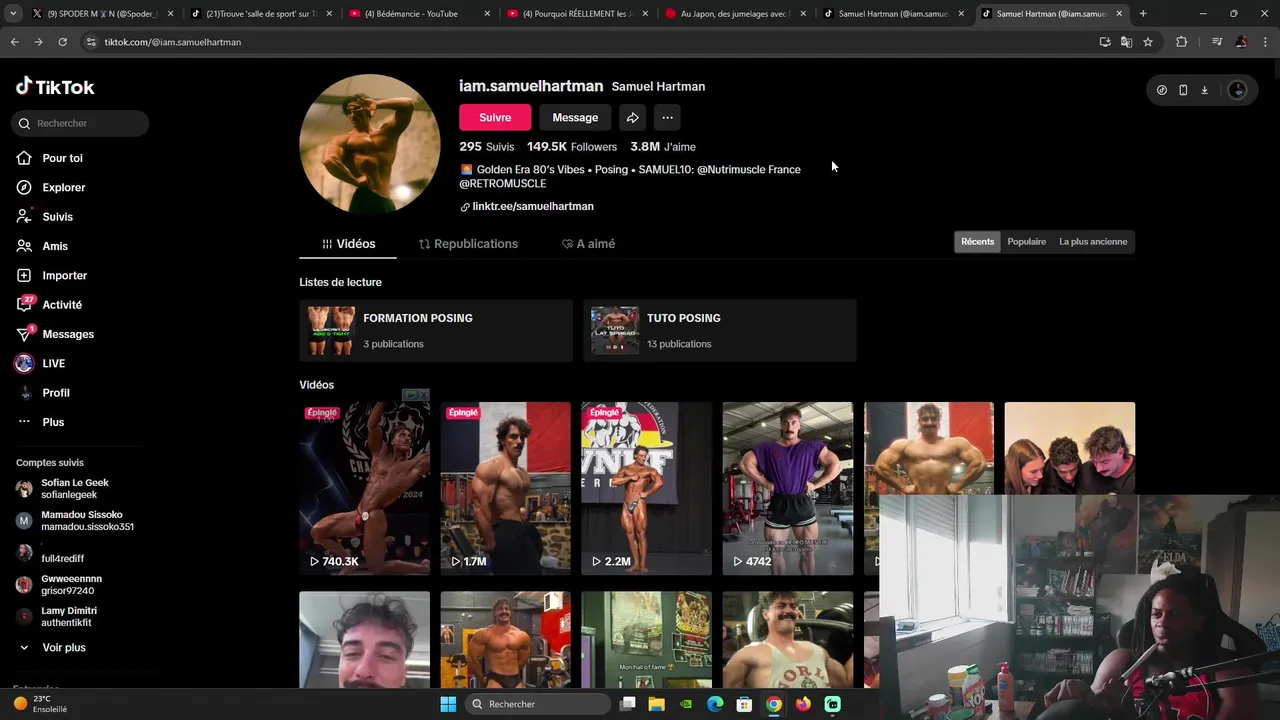
Task: Open pinned video with 1.7M views
Action: point(505,488)
